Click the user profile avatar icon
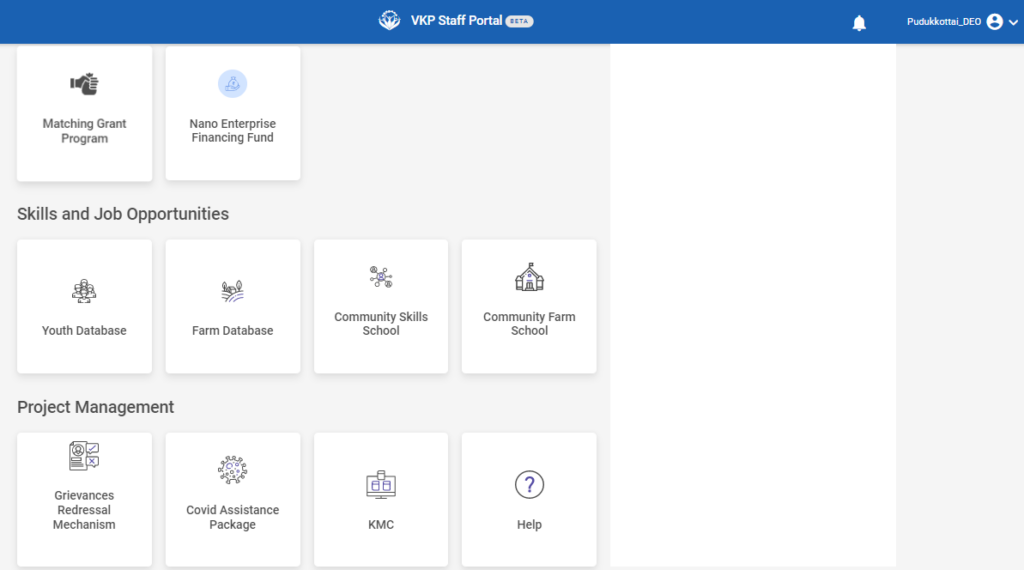 point(994,22)
